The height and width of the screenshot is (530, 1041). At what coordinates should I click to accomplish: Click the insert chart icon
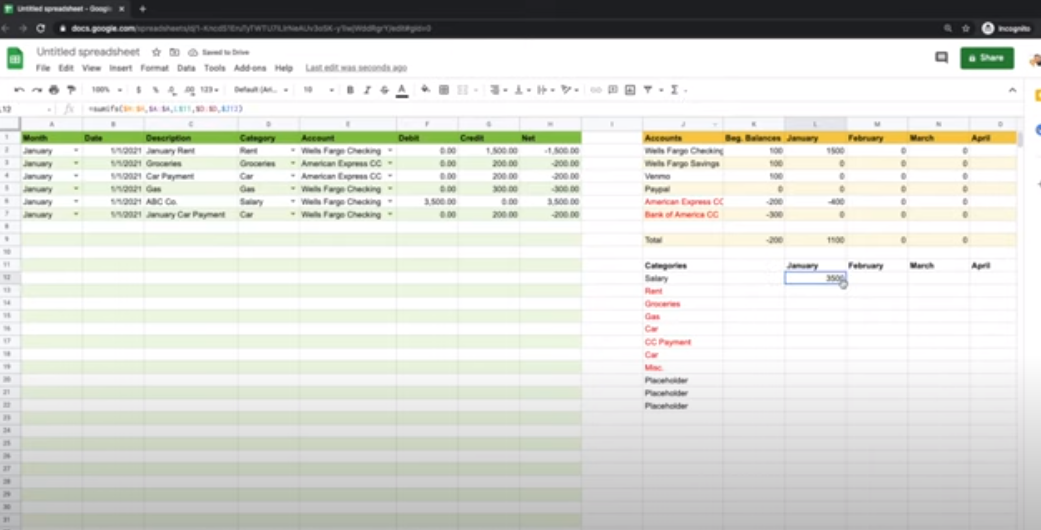630,90
